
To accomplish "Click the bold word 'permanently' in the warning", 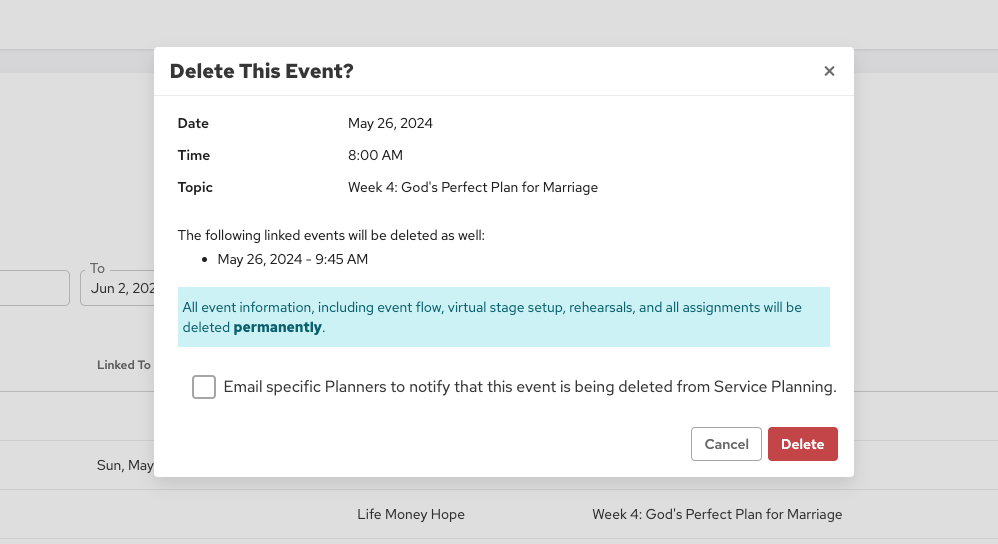I will point(277,327).
